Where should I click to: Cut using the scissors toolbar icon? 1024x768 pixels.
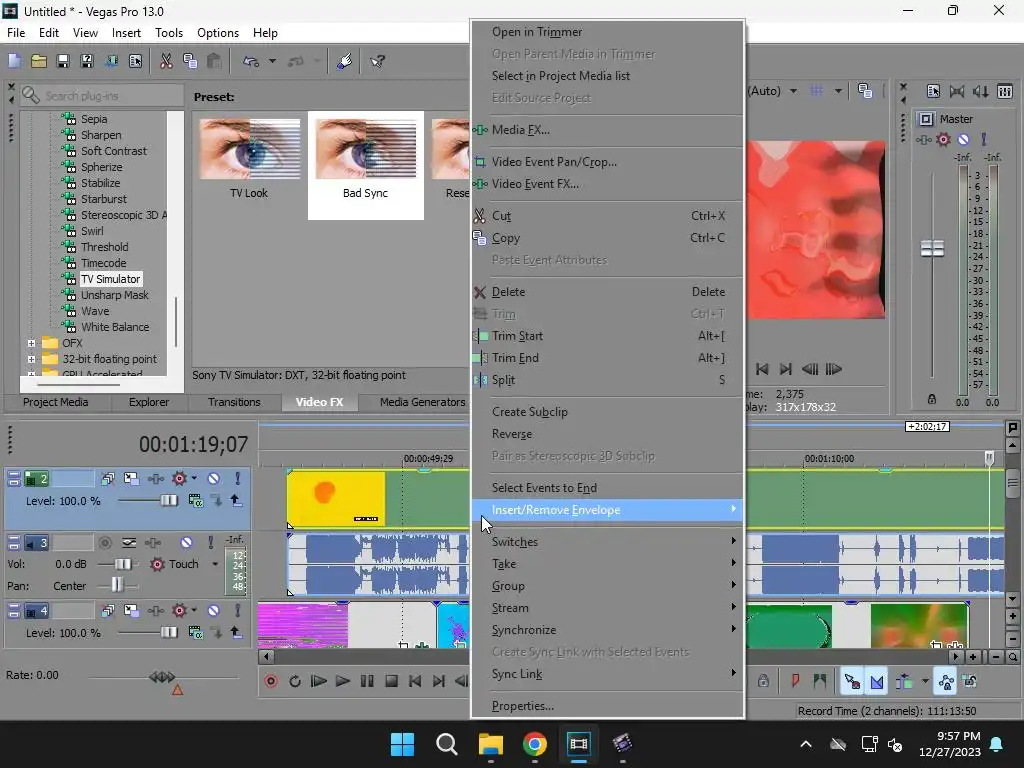(166, 61)
